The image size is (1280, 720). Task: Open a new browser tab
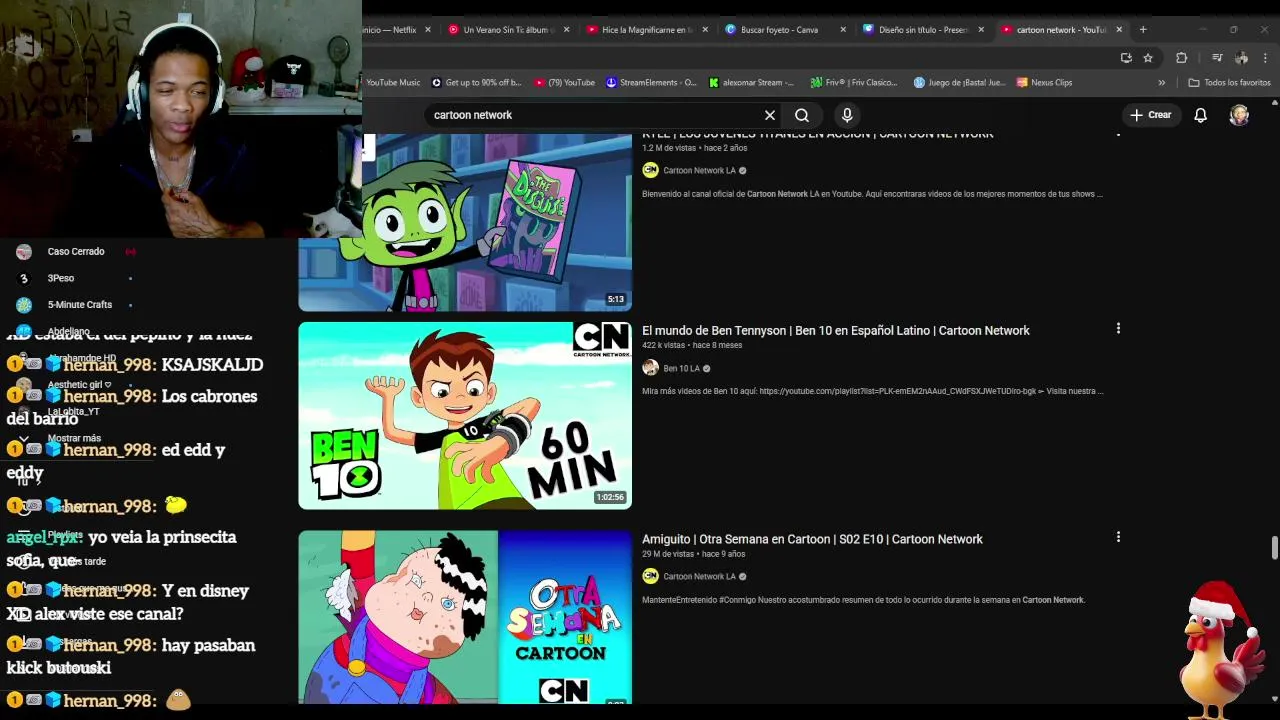click(x=1143, y=30)
